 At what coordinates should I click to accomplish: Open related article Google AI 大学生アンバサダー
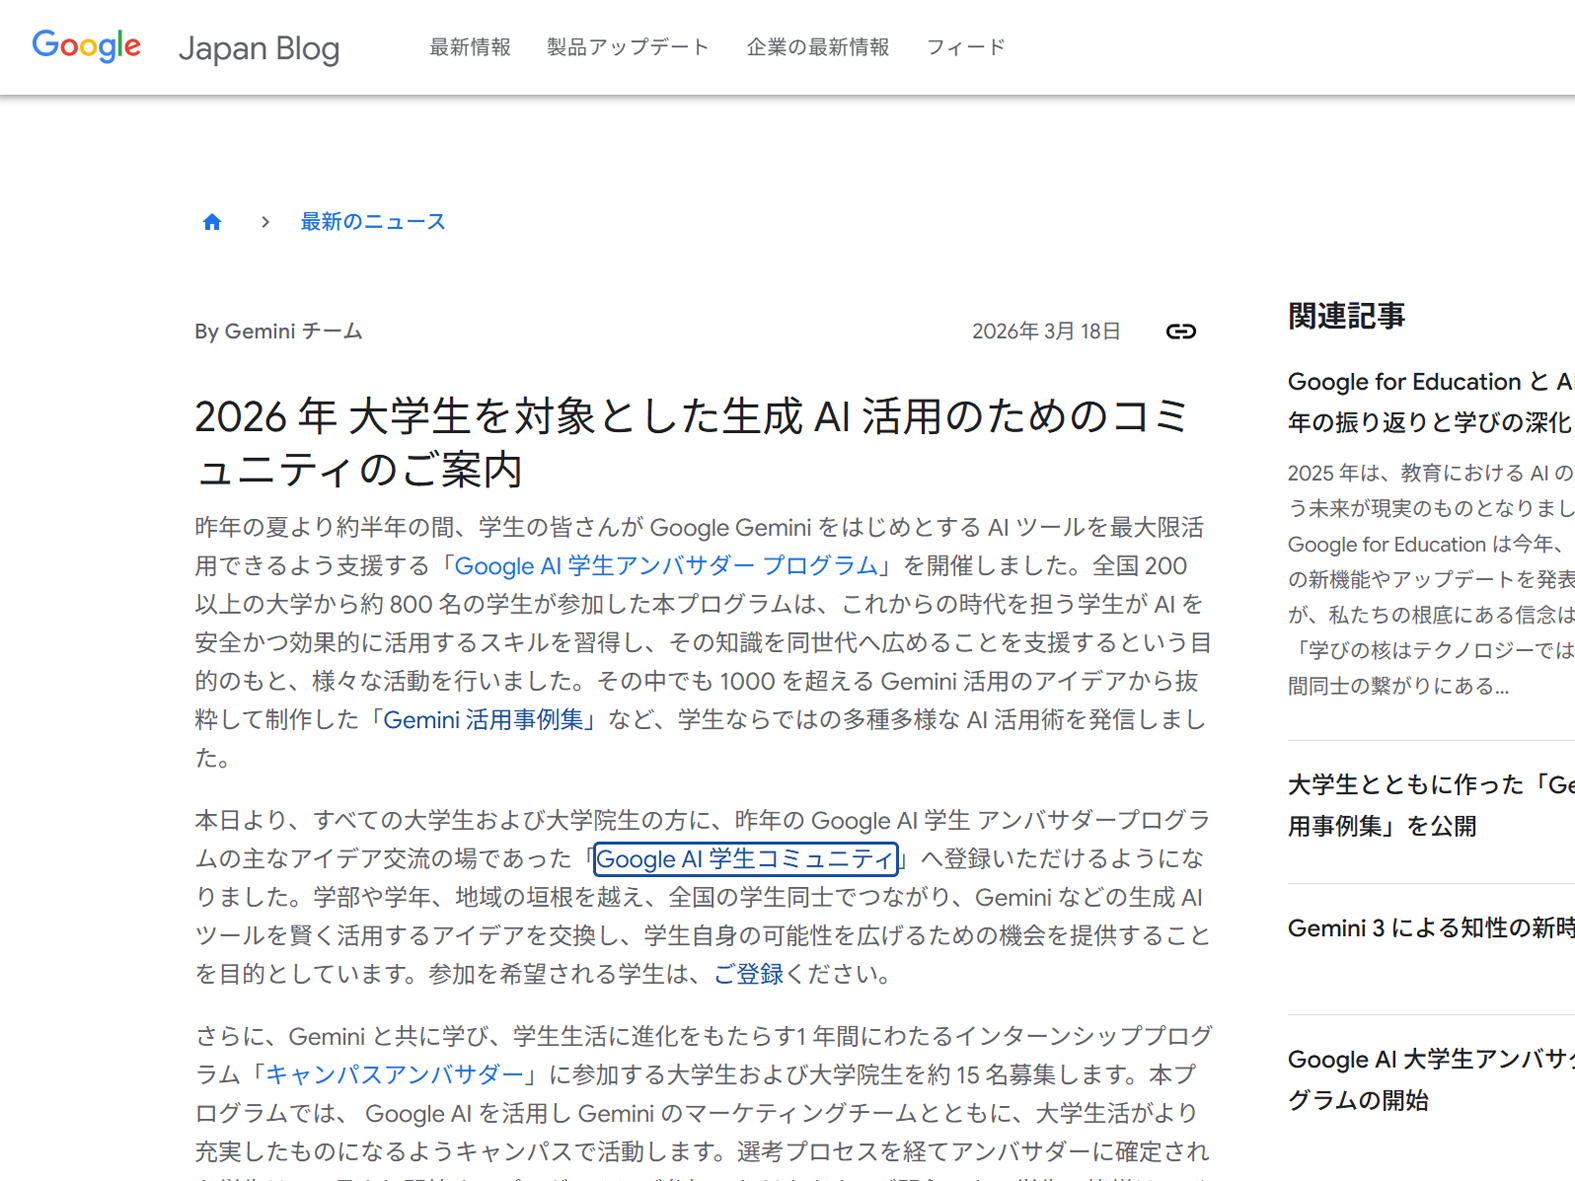(1431, 1080)
